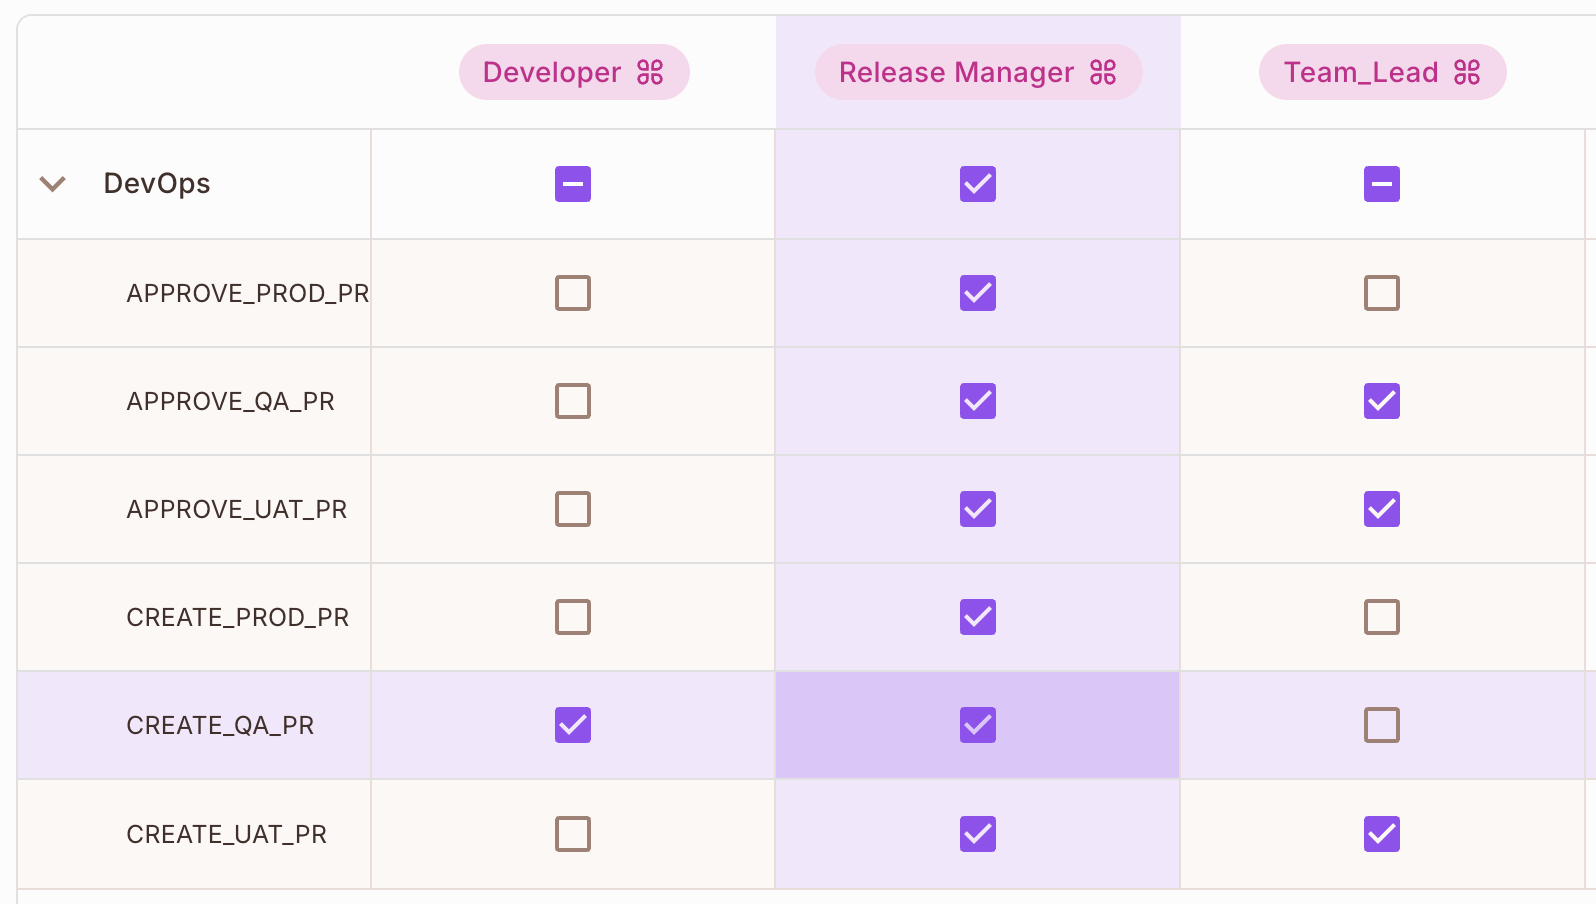Uncheck APPROVE_PROD_PR for Release Manager
1596x904 pixels.
978,293
